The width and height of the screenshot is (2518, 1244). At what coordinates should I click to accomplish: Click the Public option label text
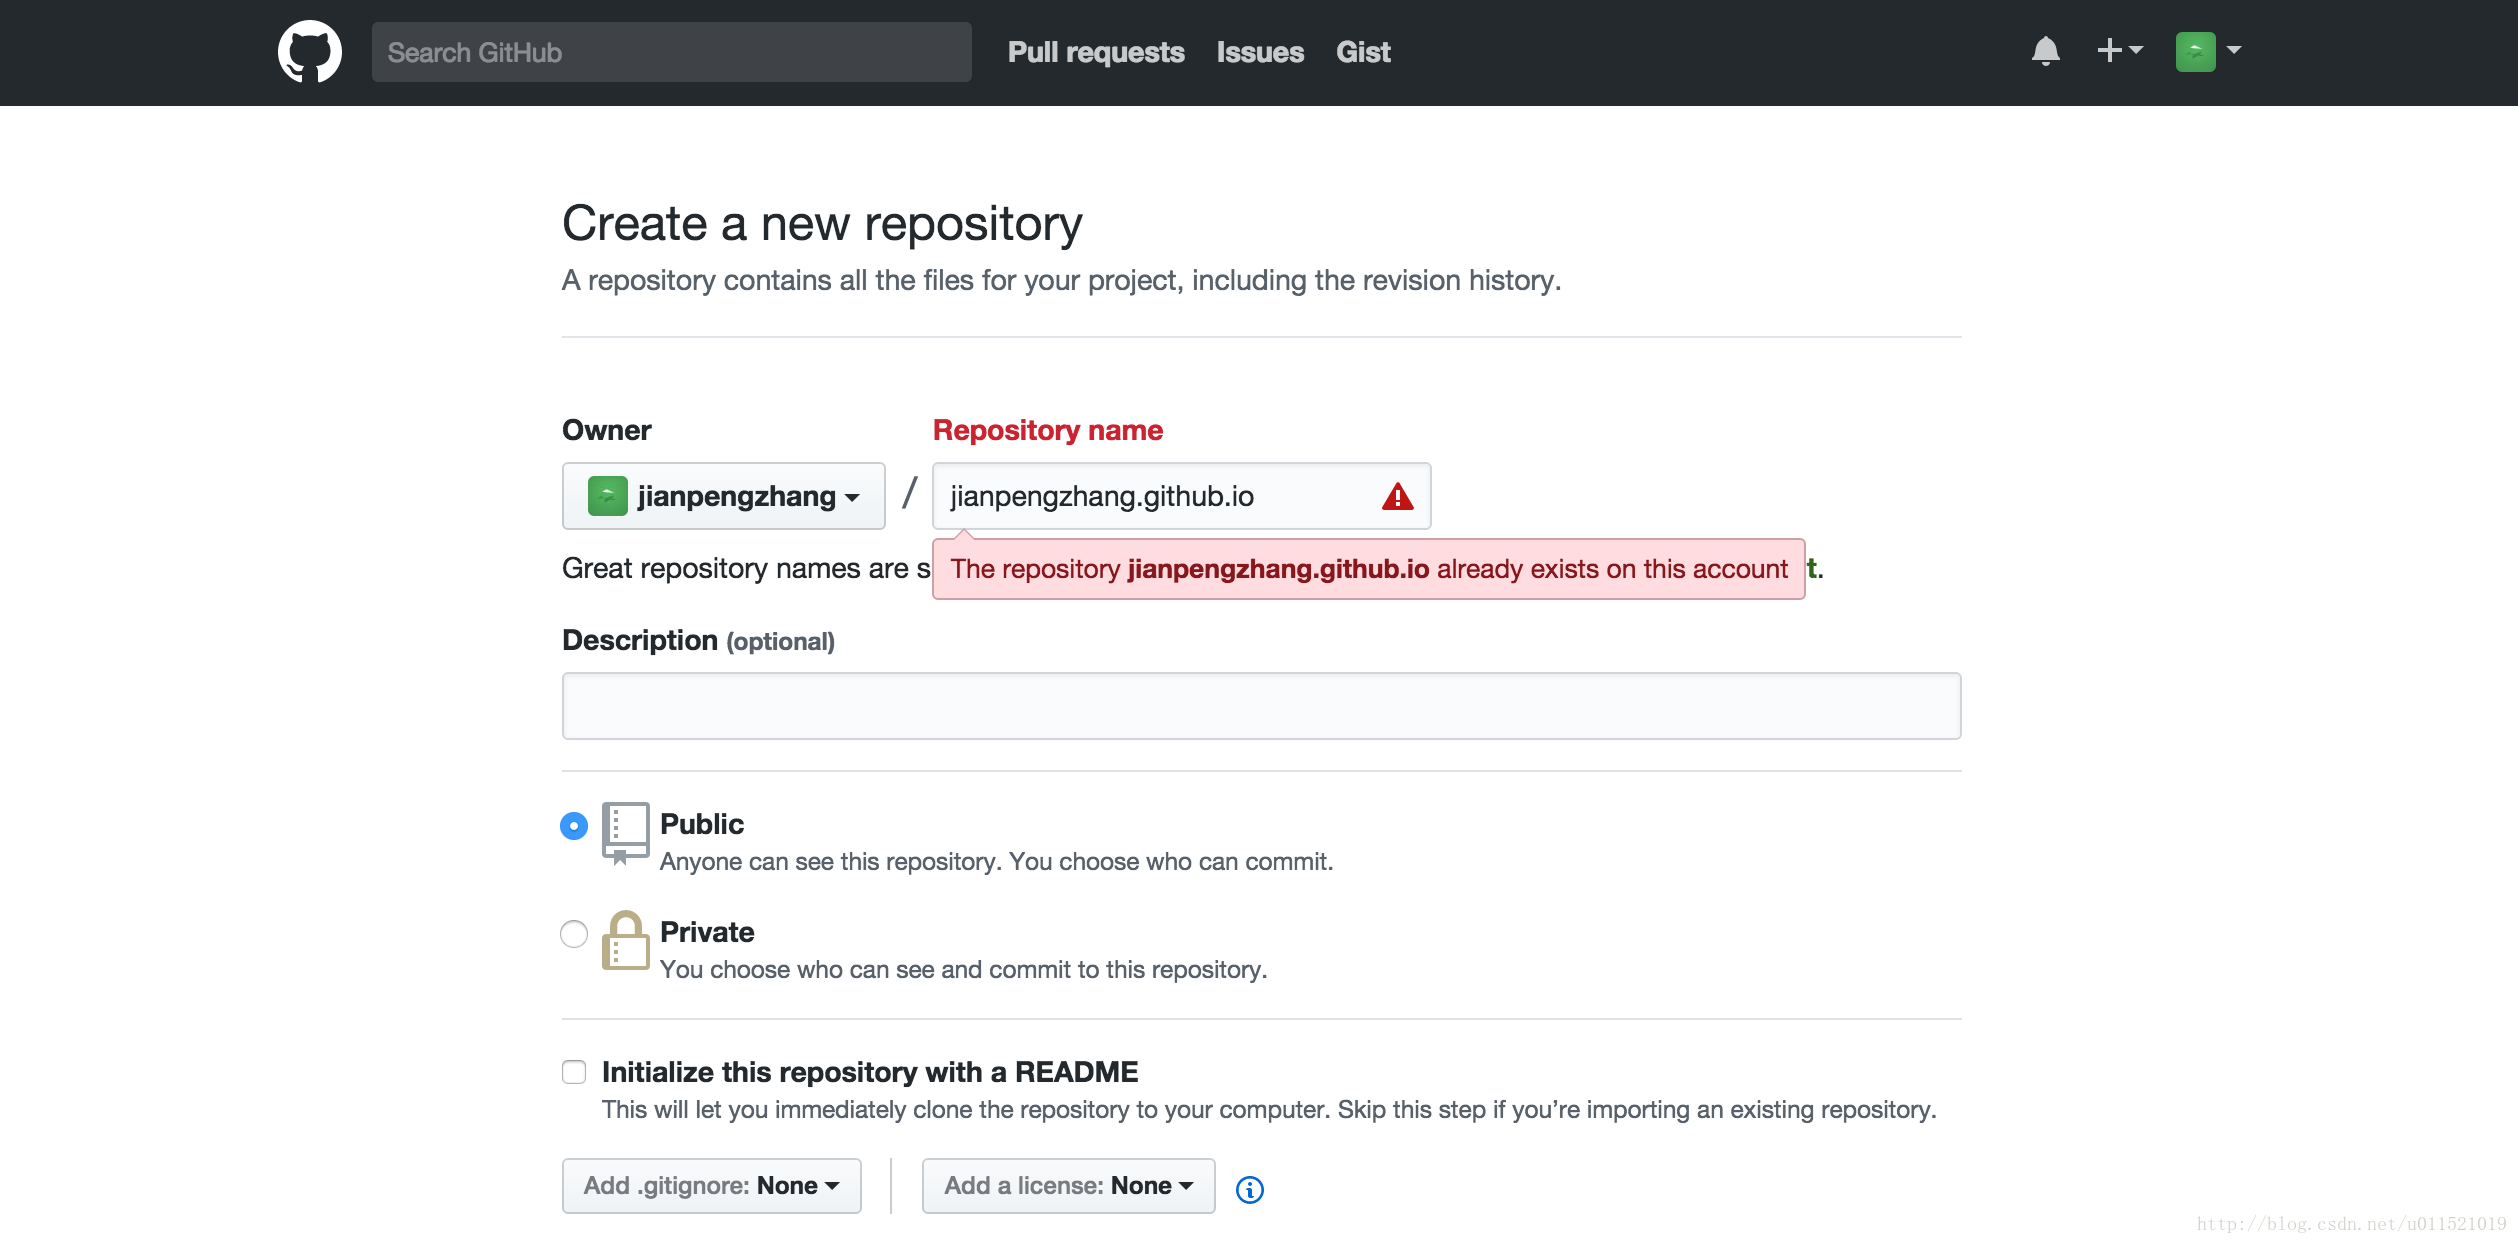(702, 824)
